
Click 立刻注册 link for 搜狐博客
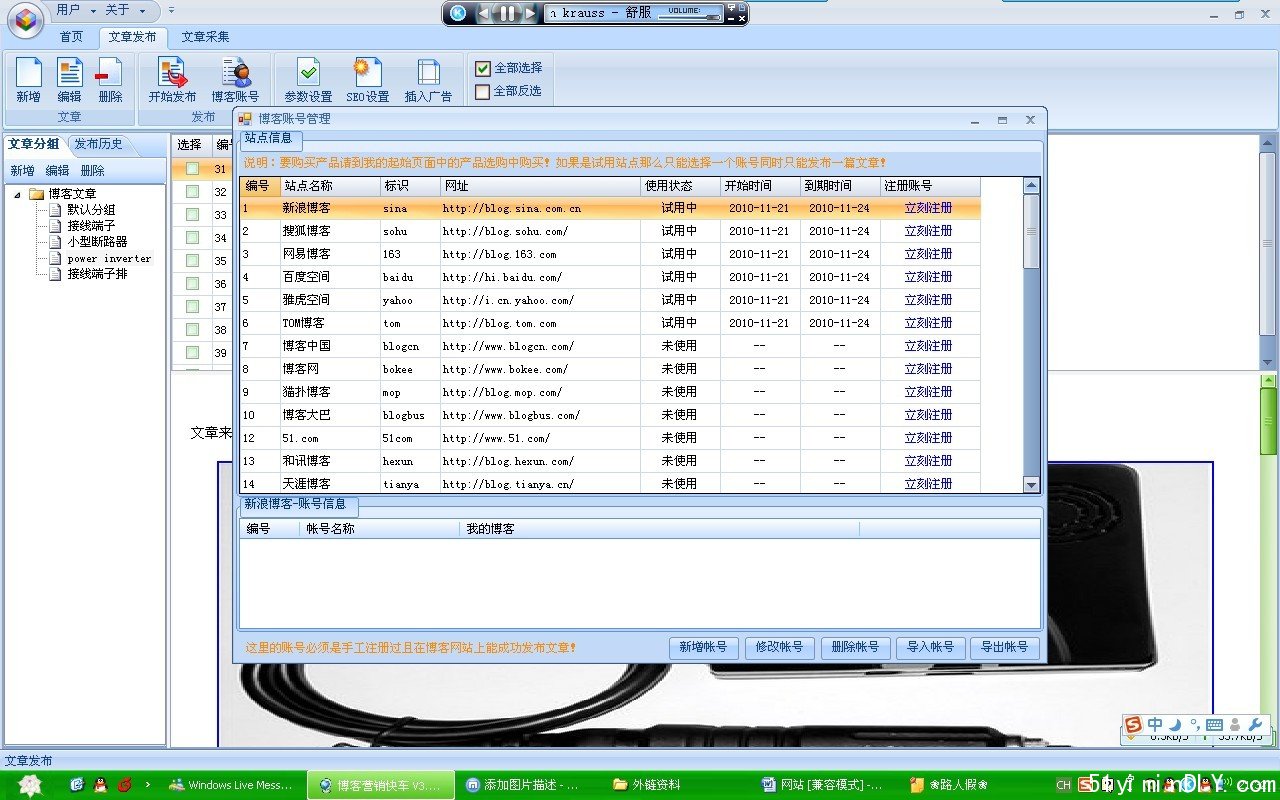pyautogui.click(x=928, y=231)
